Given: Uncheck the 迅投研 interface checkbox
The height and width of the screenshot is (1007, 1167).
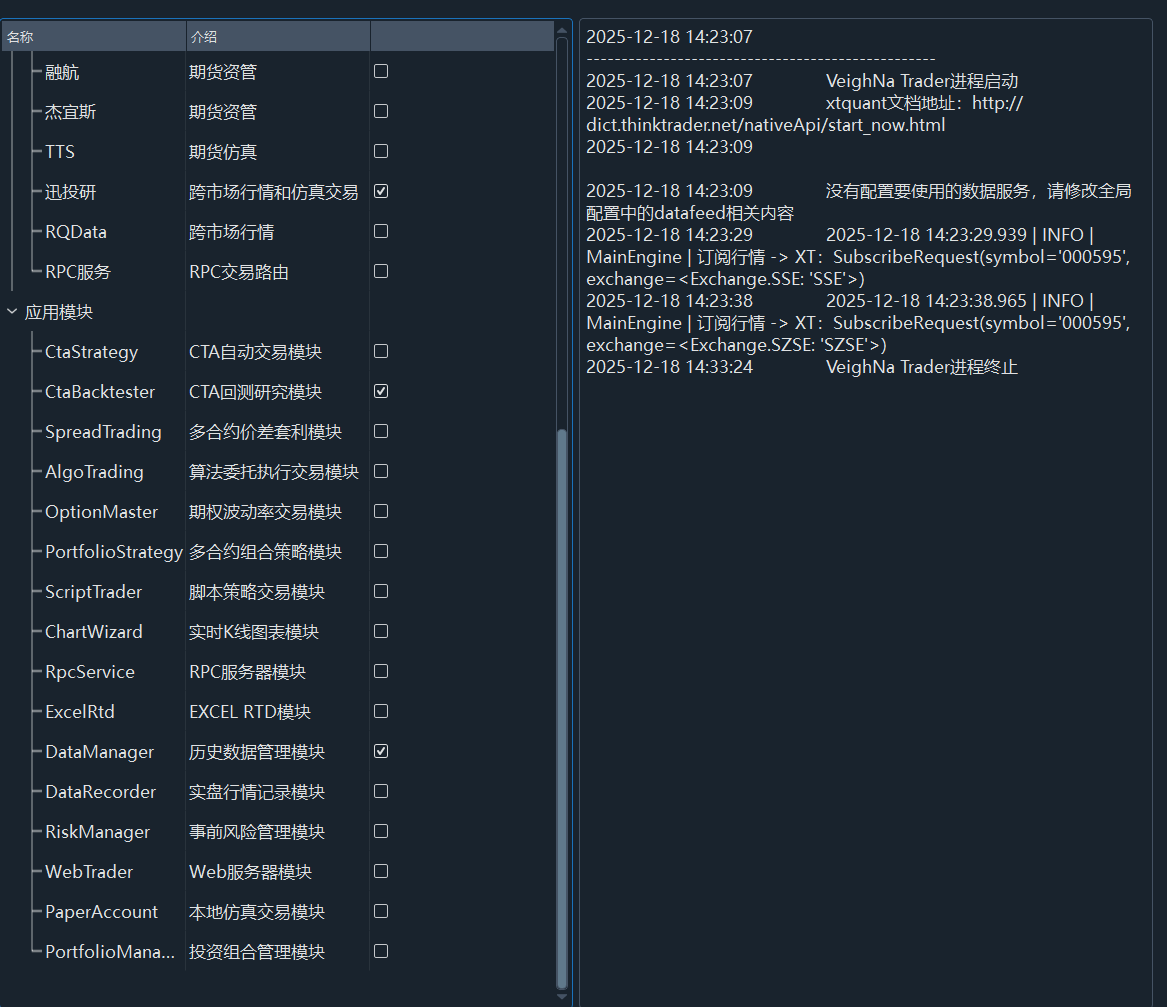Looking at the screenshot, I should [x=381, y=191].
